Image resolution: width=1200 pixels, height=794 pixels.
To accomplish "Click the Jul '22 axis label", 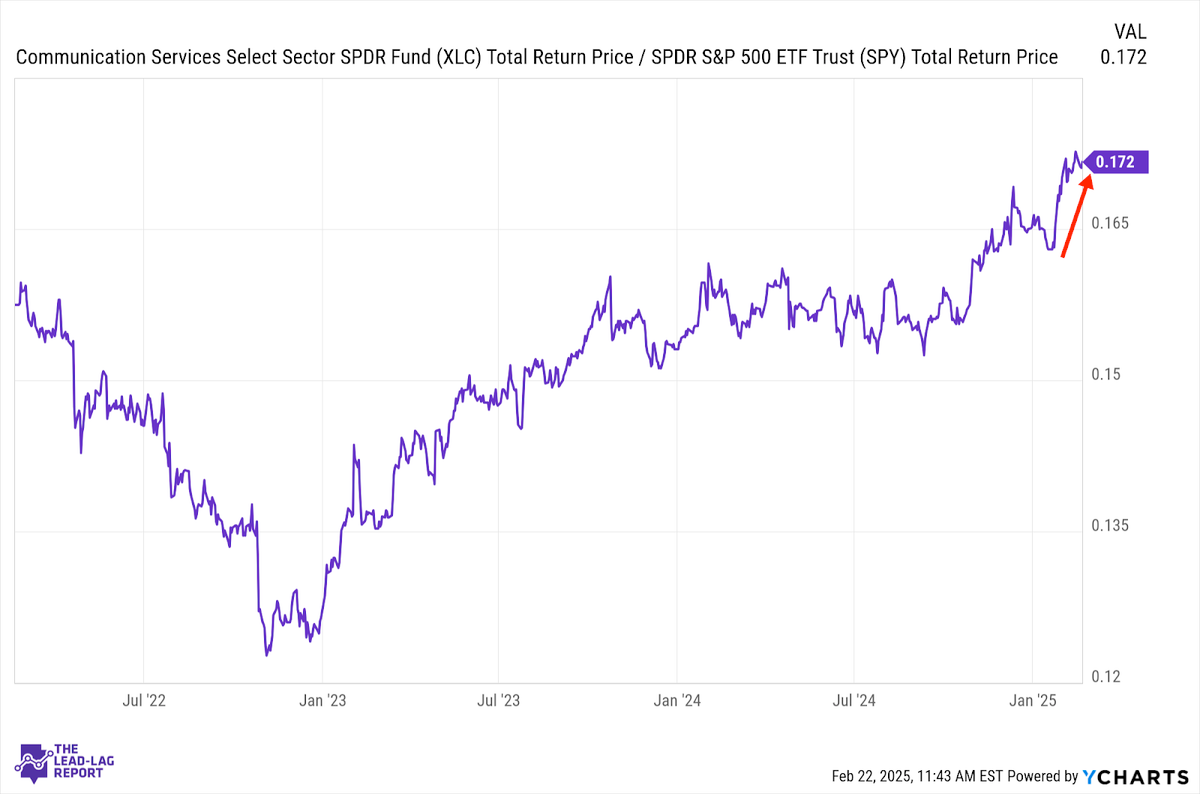I will 145,701.
